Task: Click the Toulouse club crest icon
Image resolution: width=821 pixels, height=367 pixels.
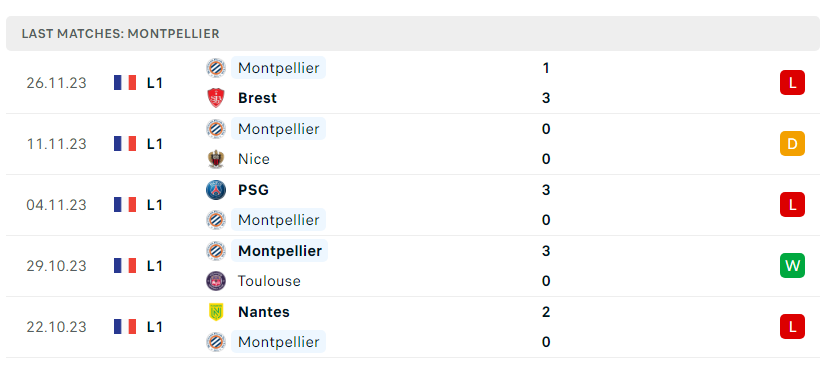Action: [216, 281]
